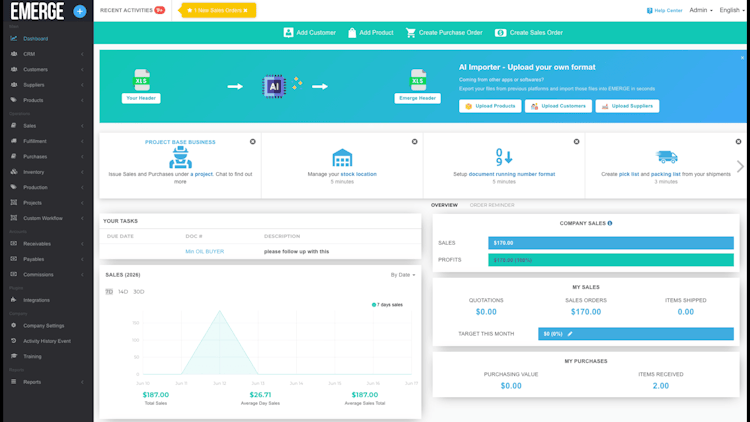Dismiss the document running number card
Screen dimensions: 750x422
click(x=576, y=142)
